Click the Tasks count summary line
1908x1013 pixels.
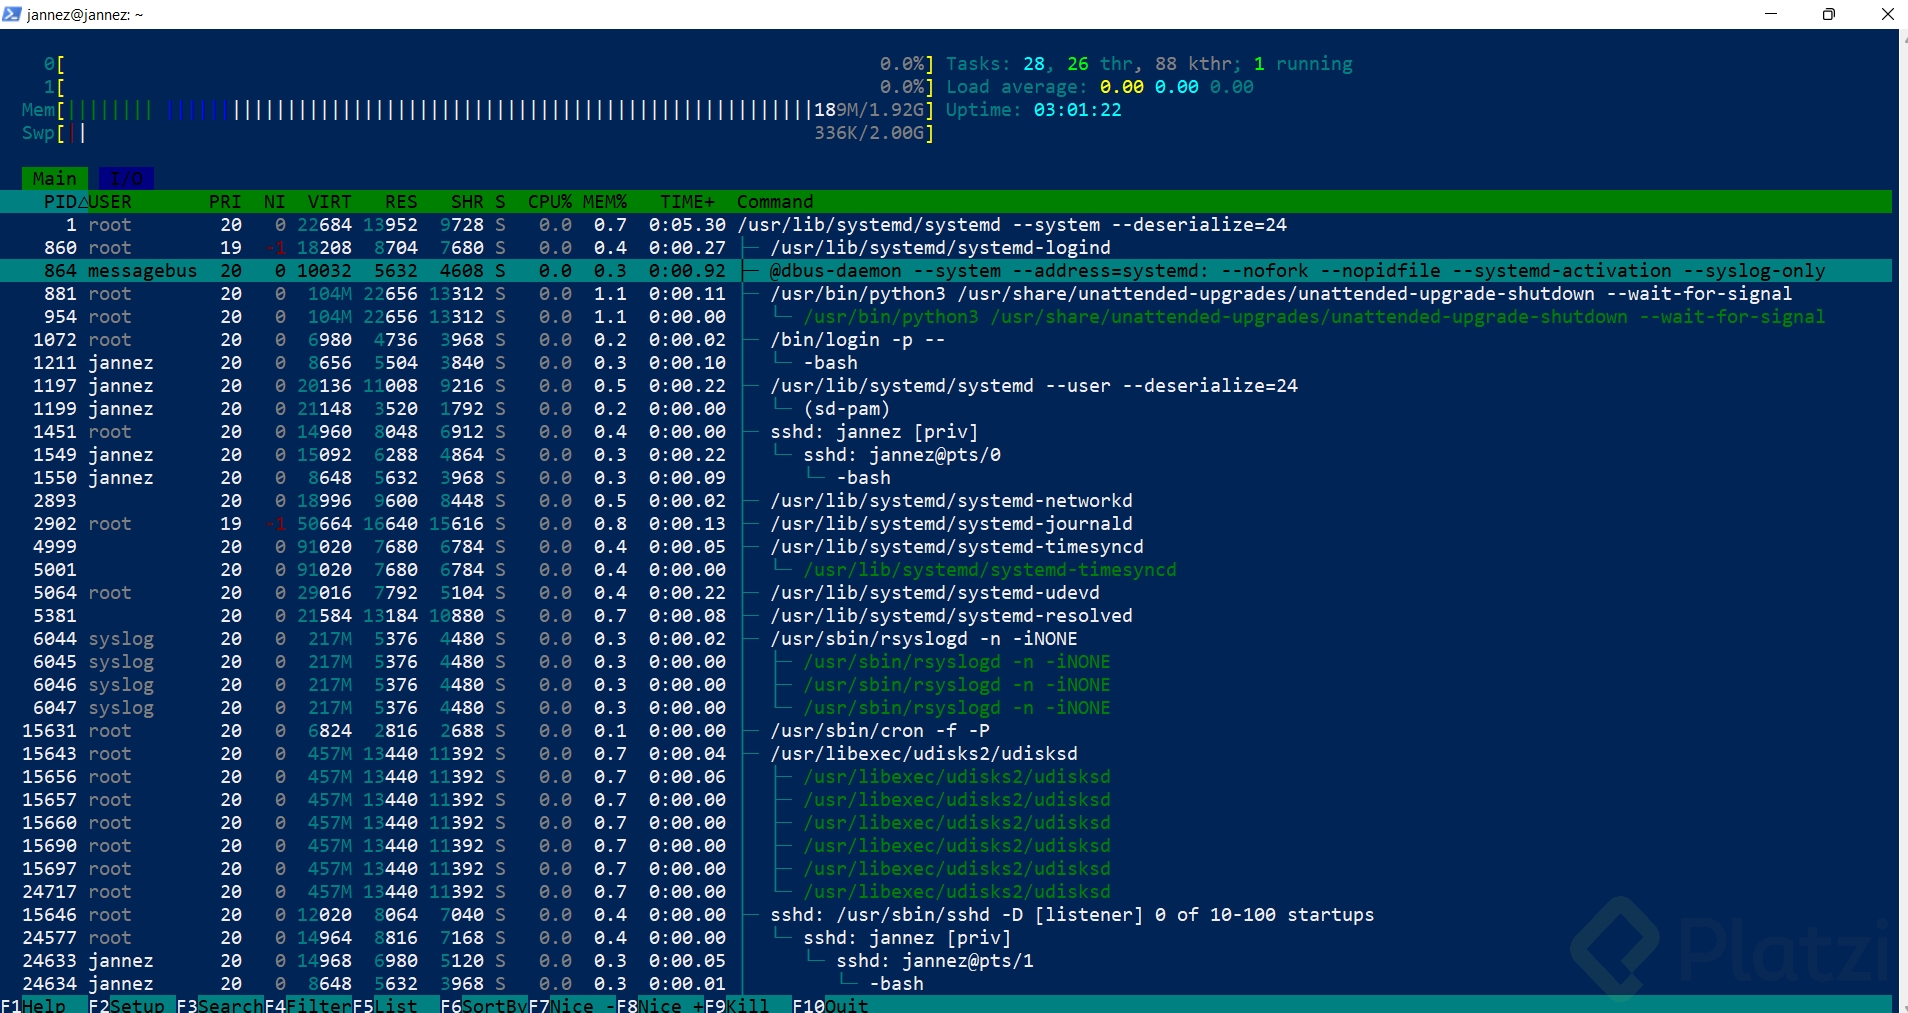1149,64
